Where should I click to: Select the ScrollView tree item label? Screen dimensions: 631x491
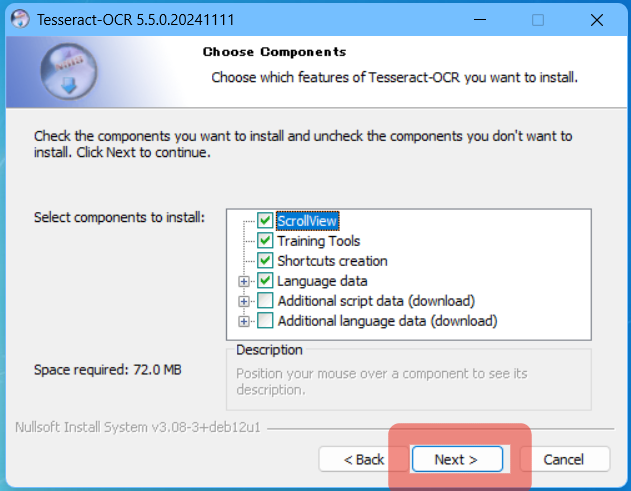click(x=309, y=221)
